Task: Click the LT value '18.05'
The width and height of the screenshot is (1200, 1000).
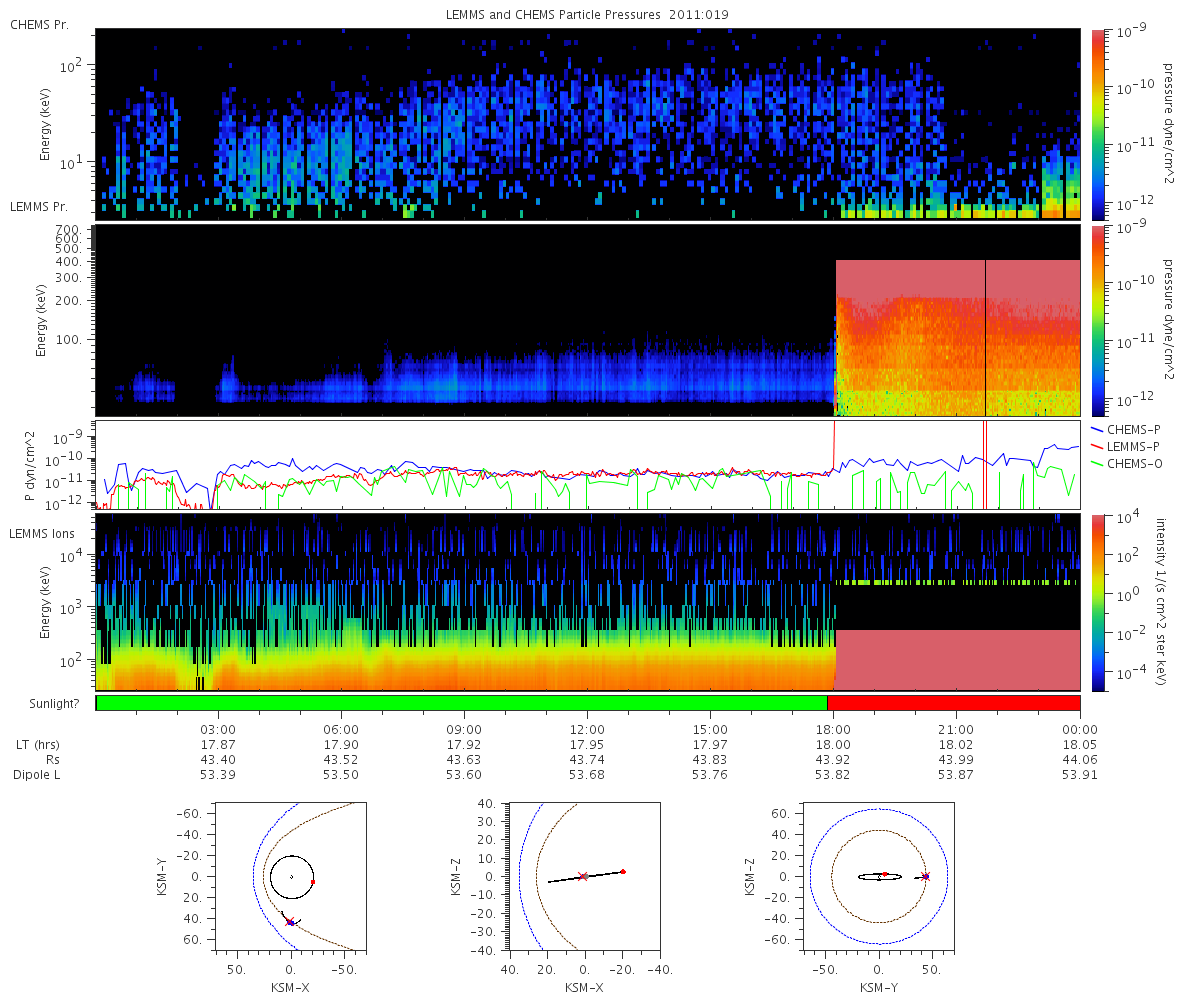Action: click(x=1080, y=745)
